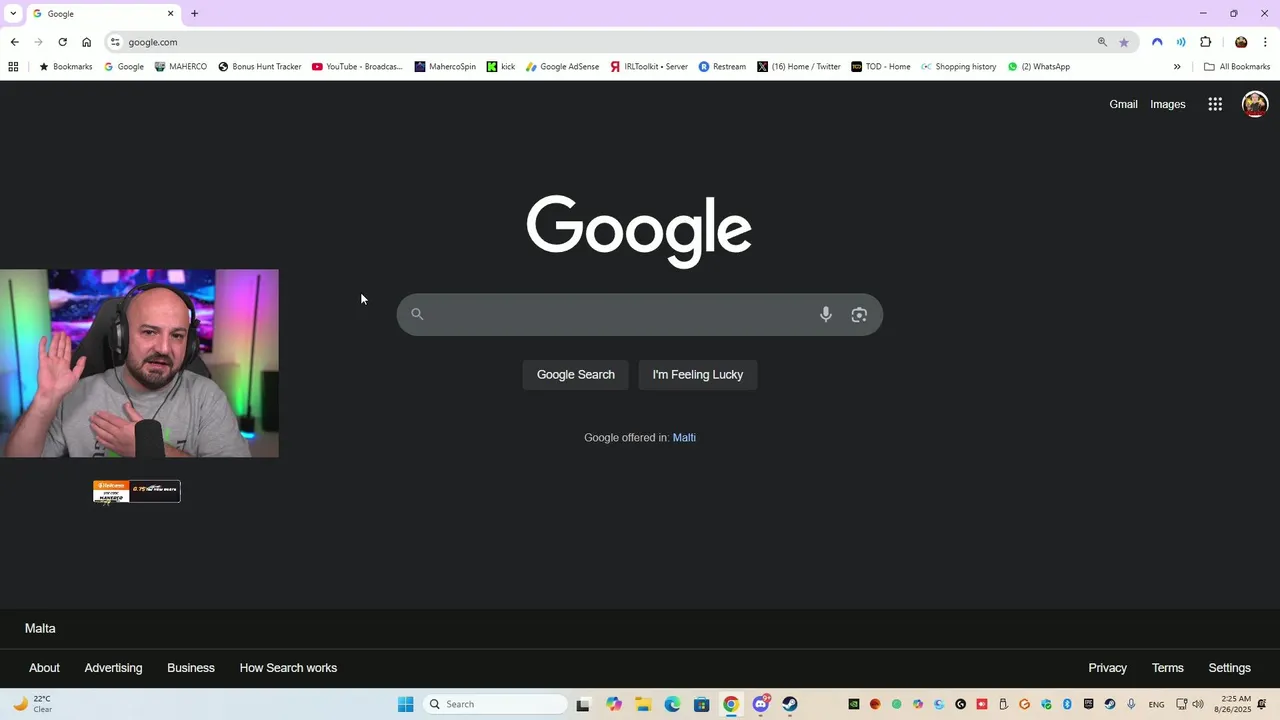Image resolution: width=1280 pixels, height=720 pixels.
Task: Switch Google language to Malti
Action: pyautogui.click(x=684, y=438)
